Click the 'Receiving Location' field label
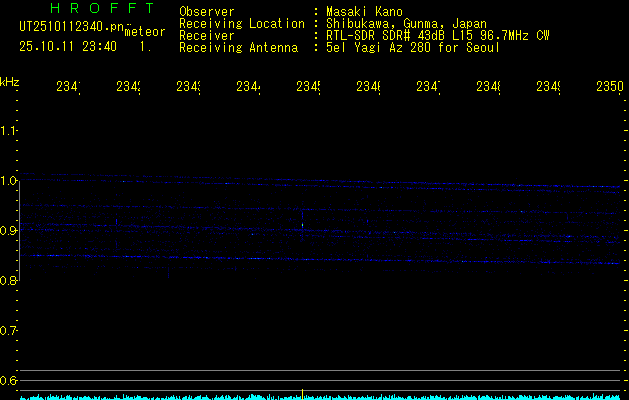629x400 pixels. click(241, 23)
